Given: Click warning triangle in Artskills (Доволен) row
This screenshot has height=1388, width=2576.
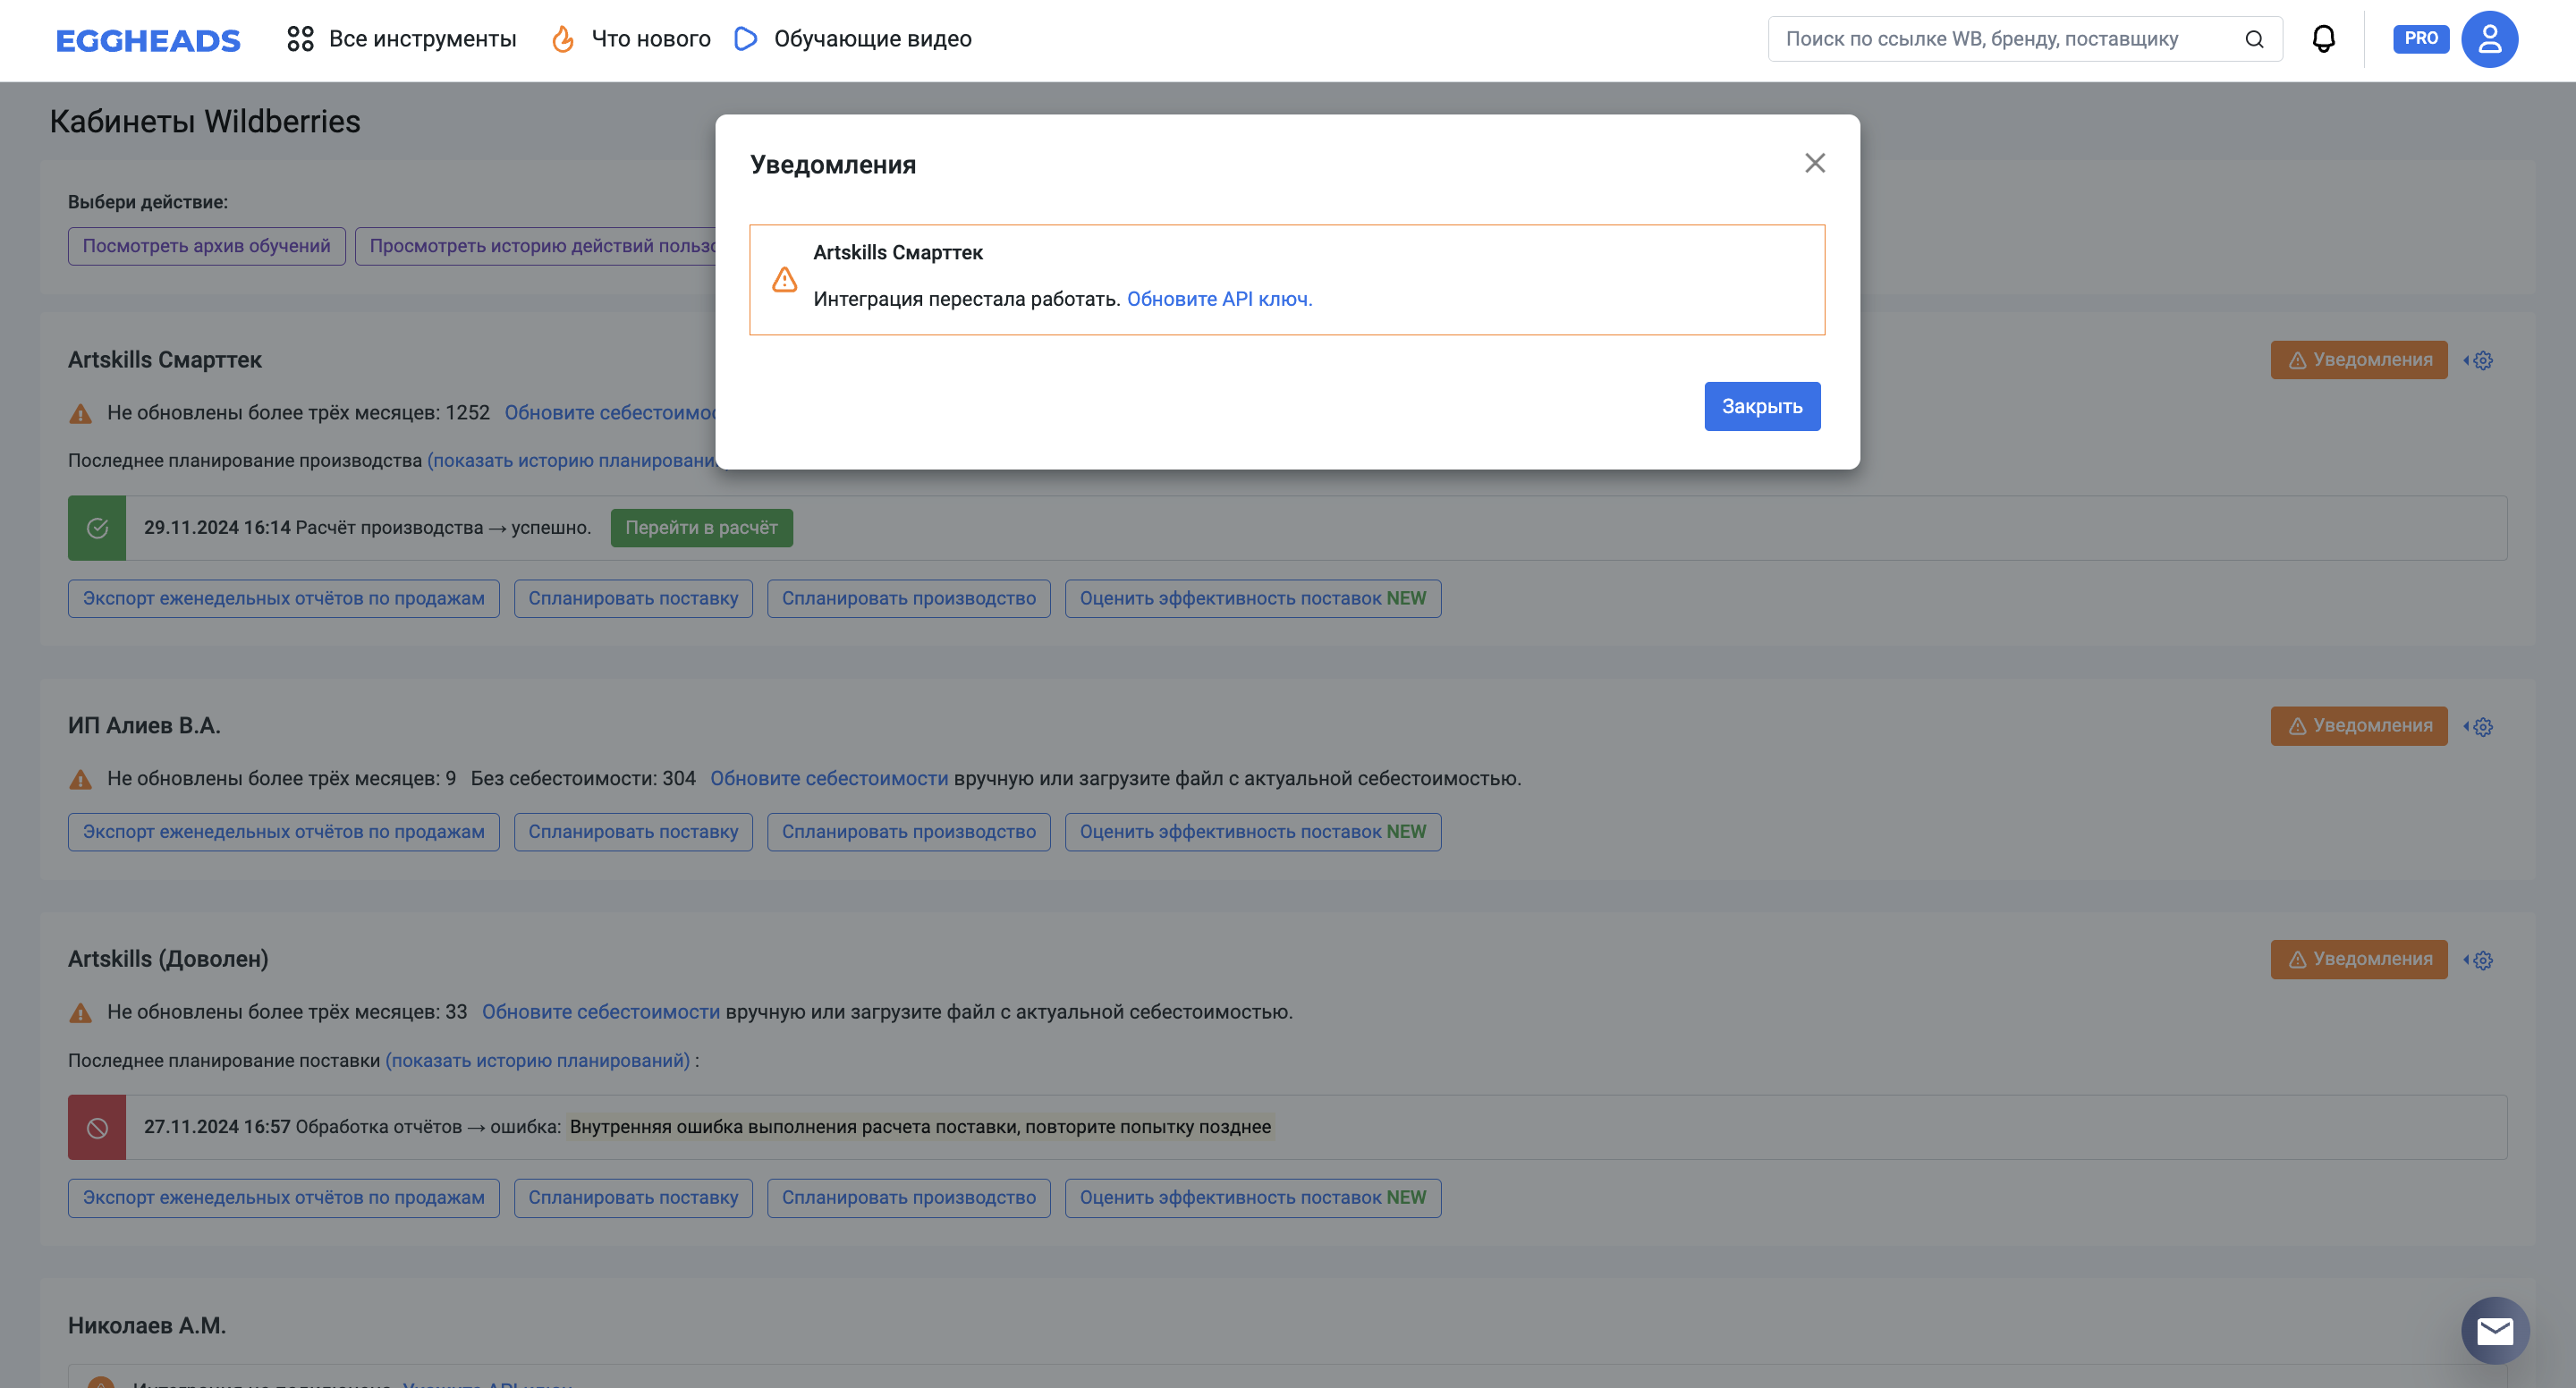Looking at the screenshot, I should click(x=80, y=1013).
